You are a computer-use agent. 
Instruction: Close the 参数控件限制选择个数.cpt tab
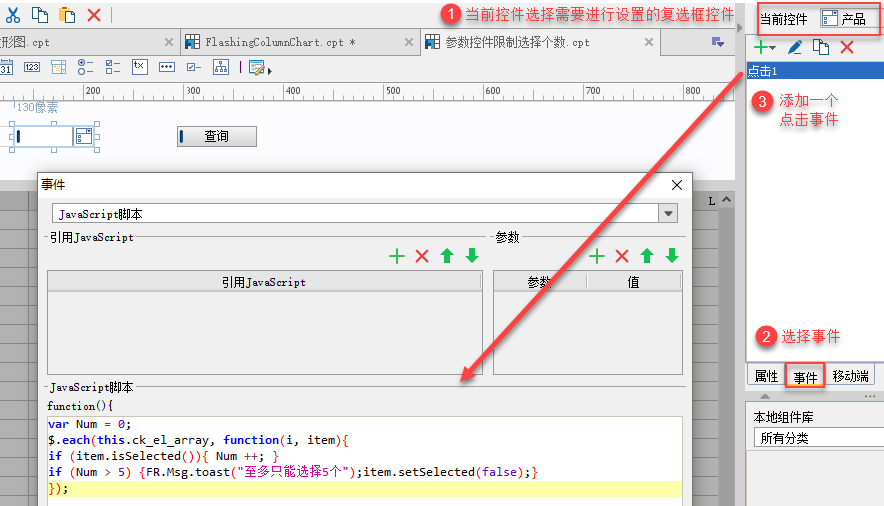tap(649, 42)
